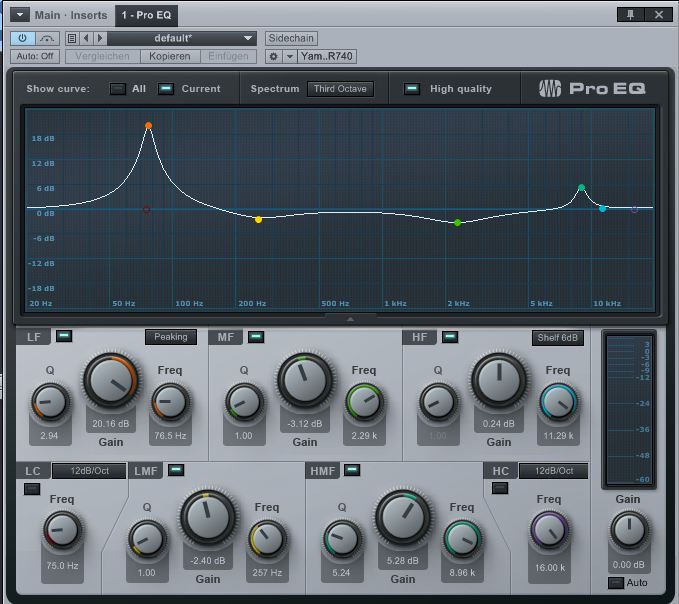Viewport: 679px width, 604px height.
Task: Toggle the HF band enable button
Action: click(450, 336)
